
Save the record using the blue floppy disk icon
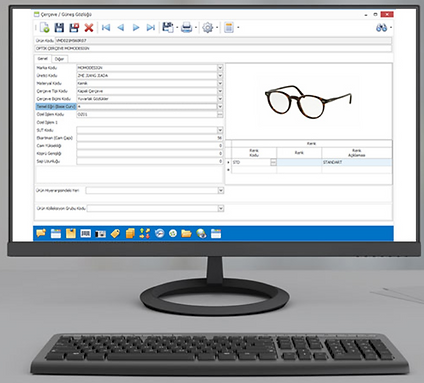pos(59,27)
